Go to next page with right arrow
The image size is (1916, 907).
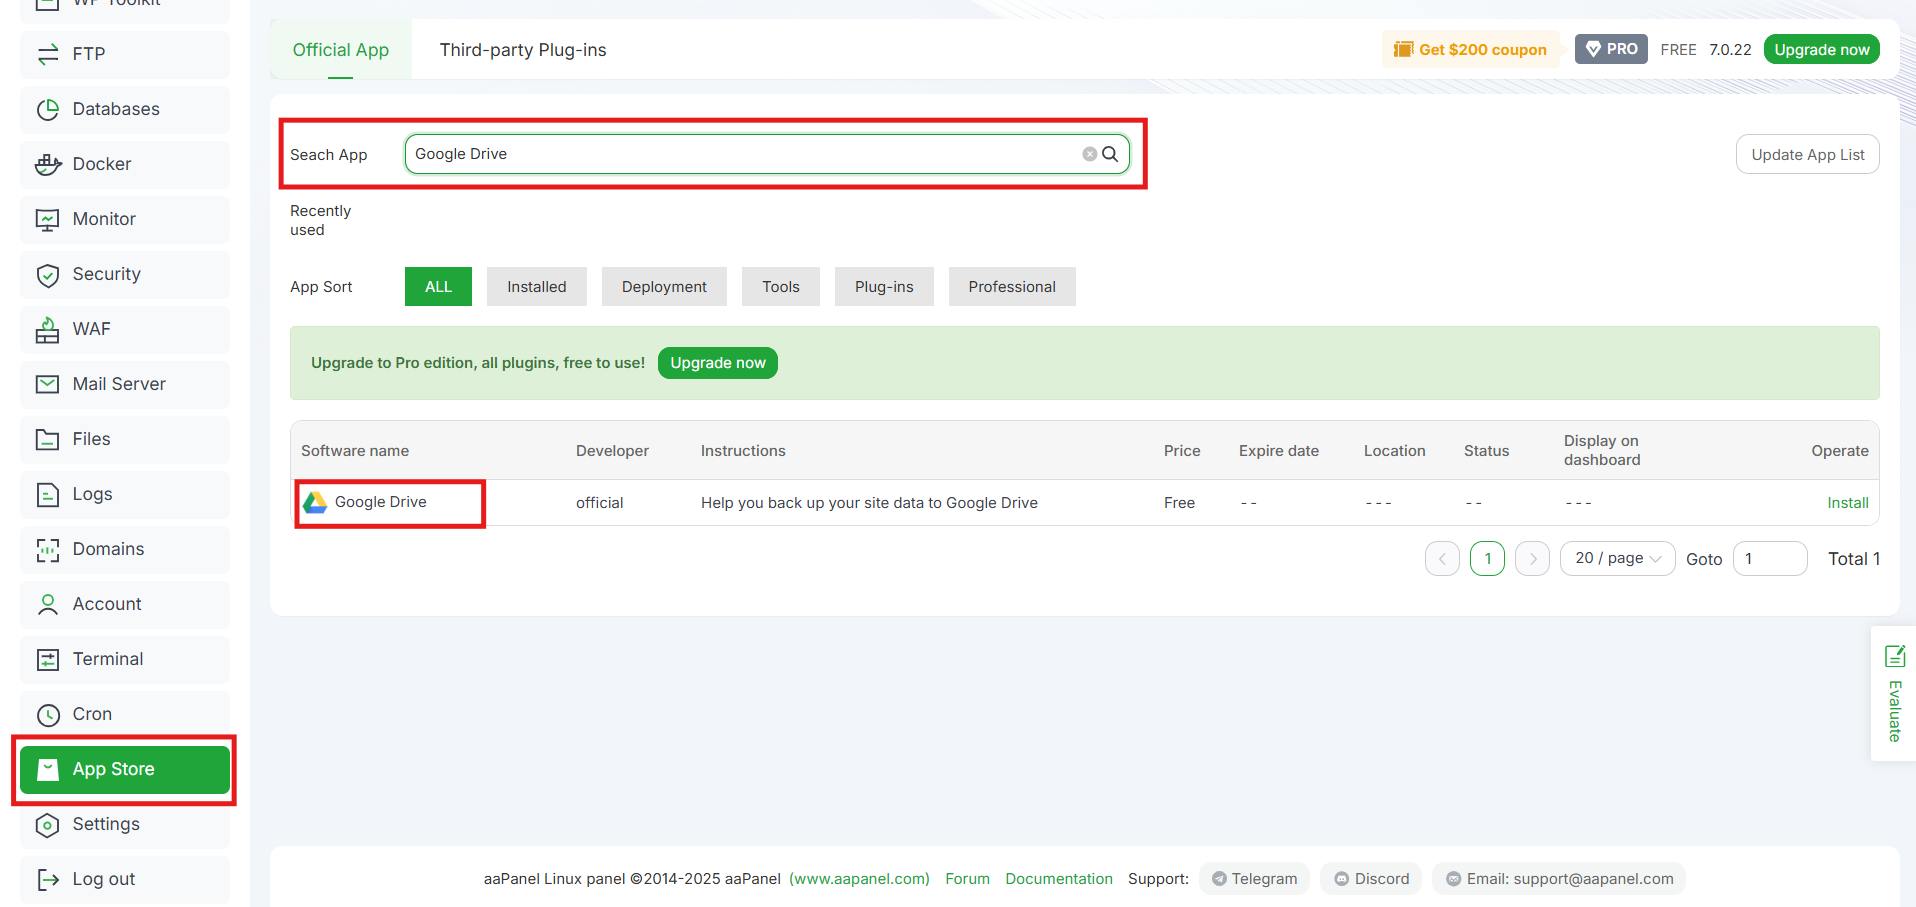pyautogui.click(x=1532, y=558)
